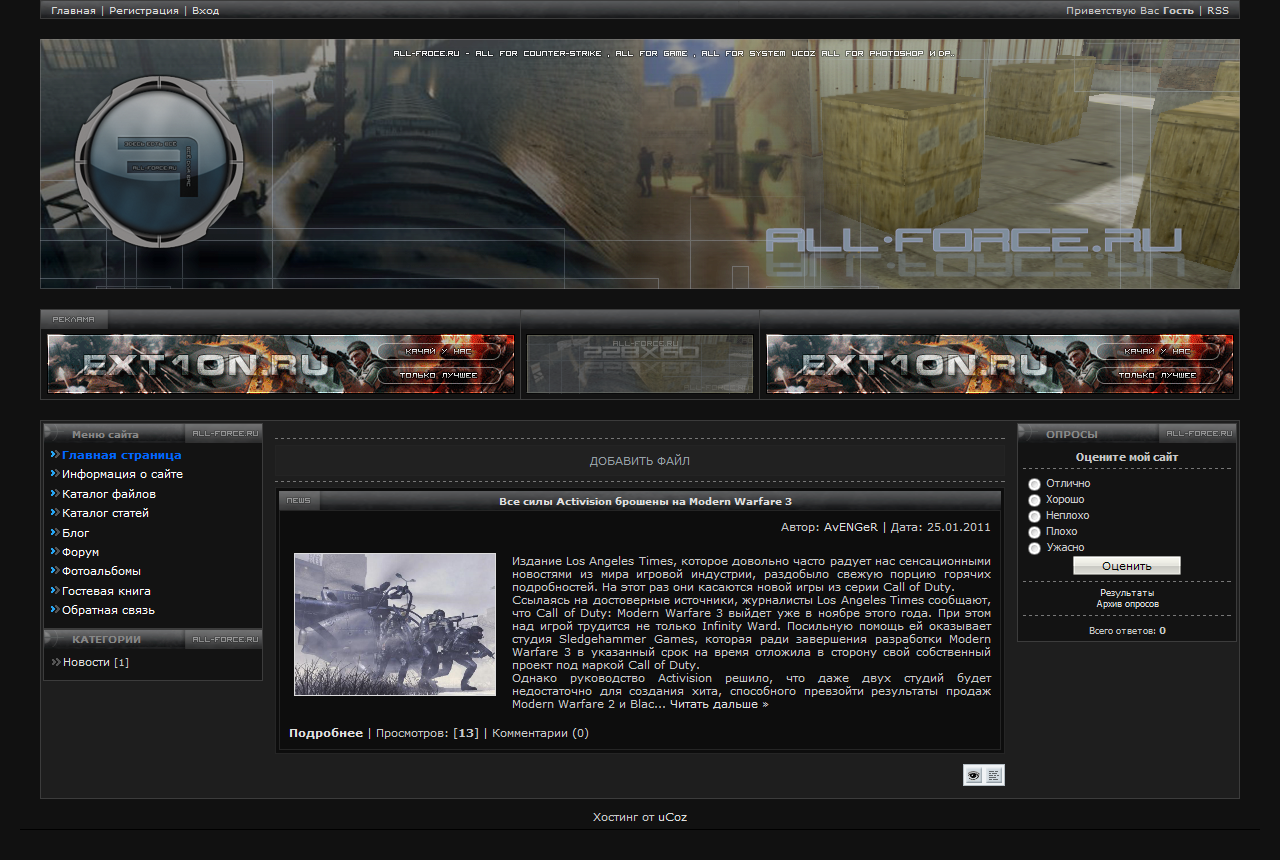Viewport: 1280px width, 860px height.
Task: Click ДОБАВИТЬ ФАЙЛ bar
Action: tap(640, 461)
